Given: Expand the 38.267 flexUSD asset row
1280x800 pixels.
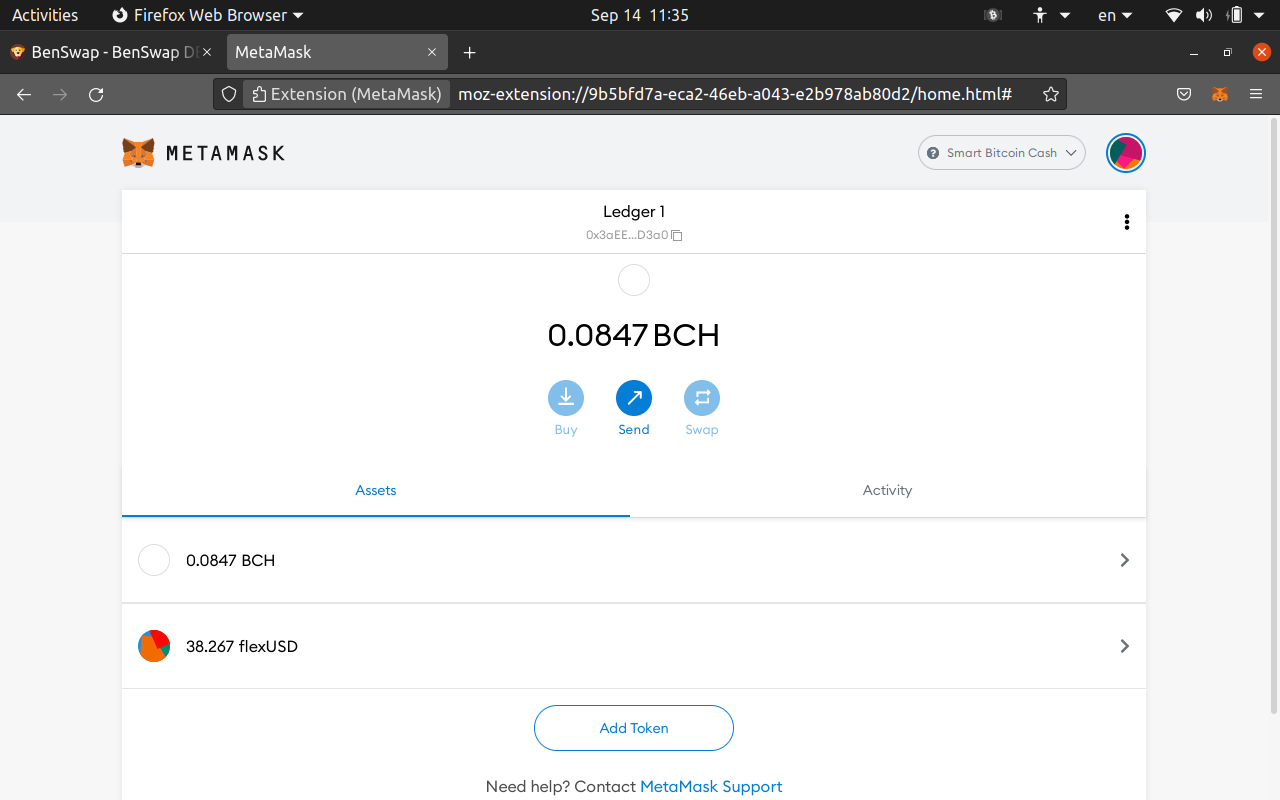Looking at the screenshot, I should (634, 646).
